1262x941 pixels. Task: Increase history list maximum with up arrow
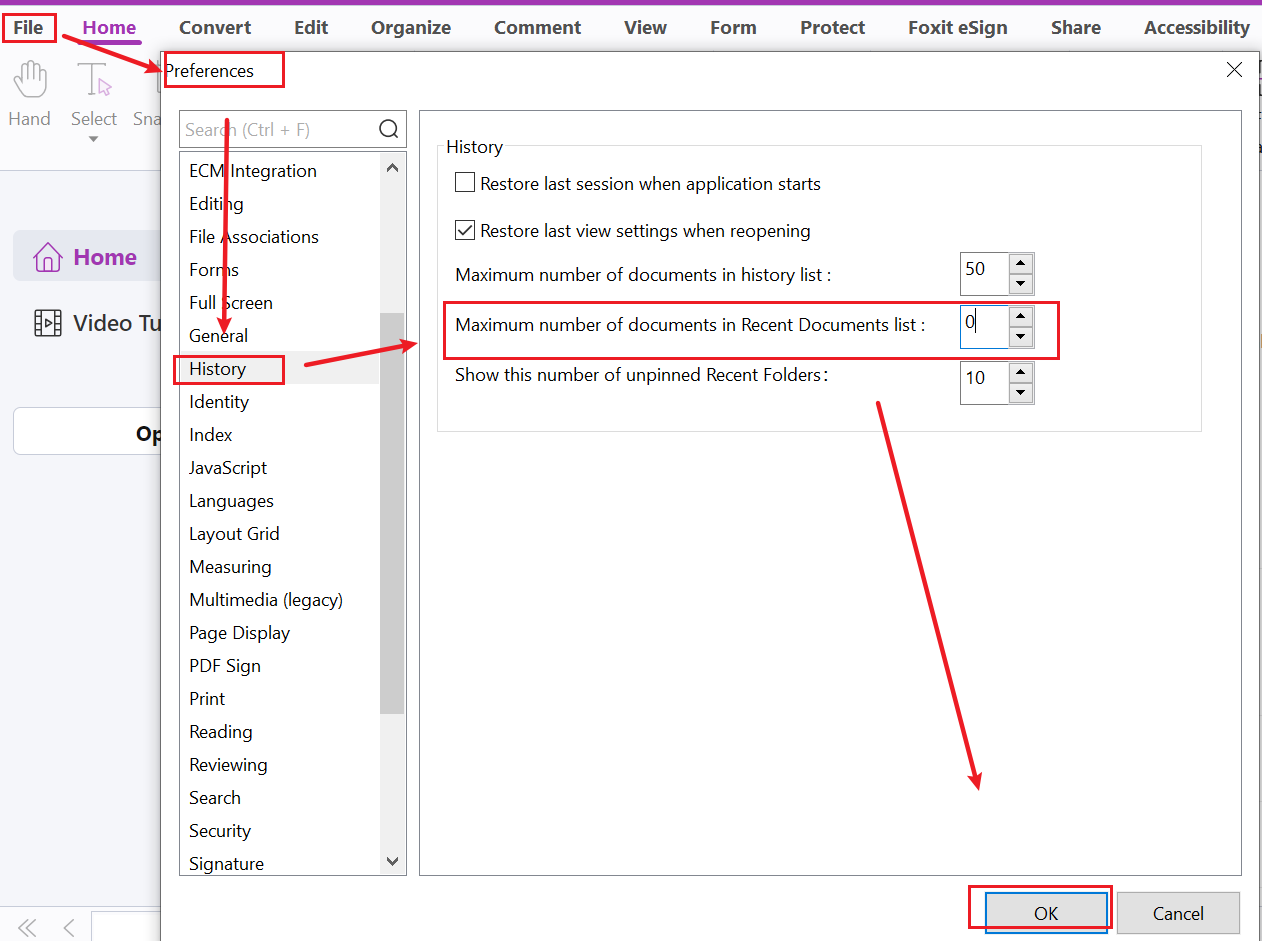(1020, 264)
